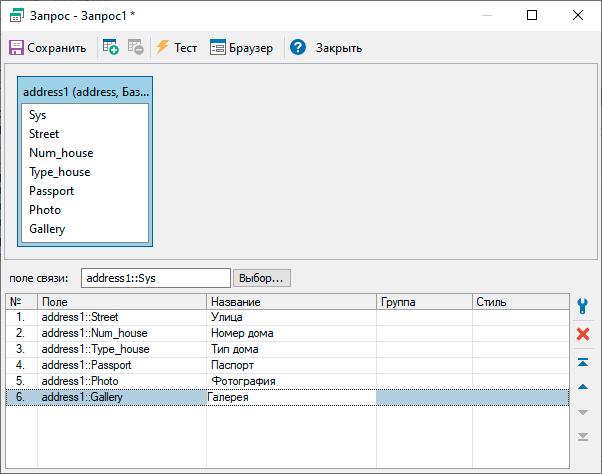The image size is (602, 474).
Task: Open field properties with the wrench icon
Action: coord(583,305)
